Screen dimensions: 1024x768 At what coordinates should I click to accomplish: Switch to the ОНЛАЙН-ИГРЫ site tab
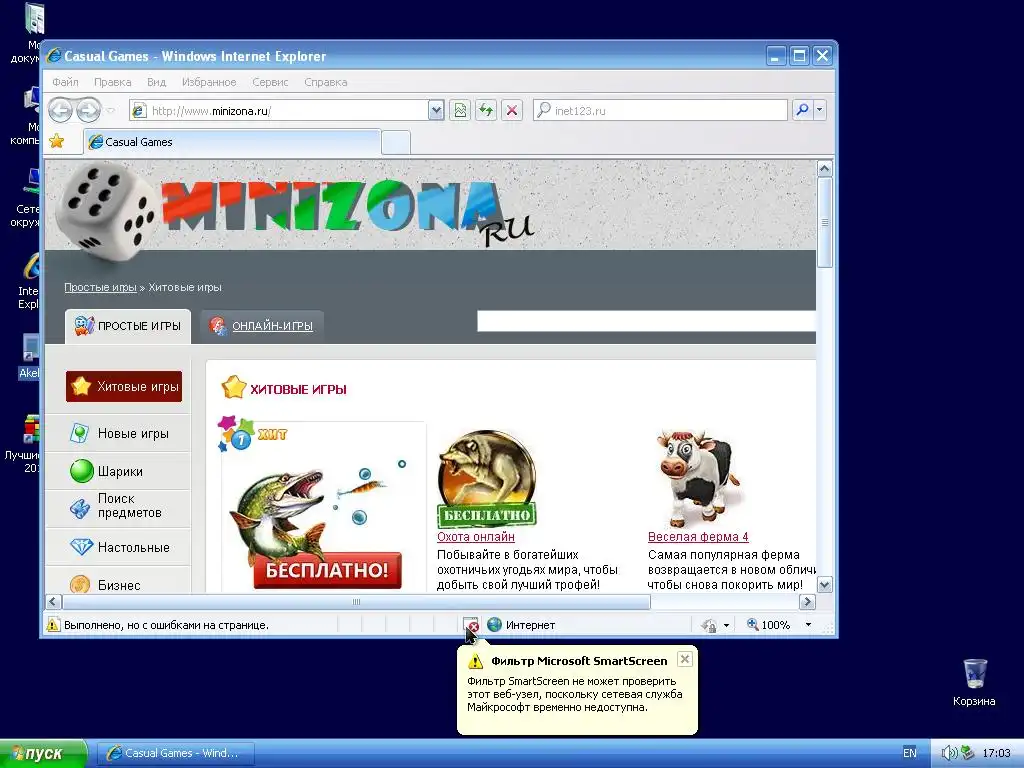coord(262,326)
